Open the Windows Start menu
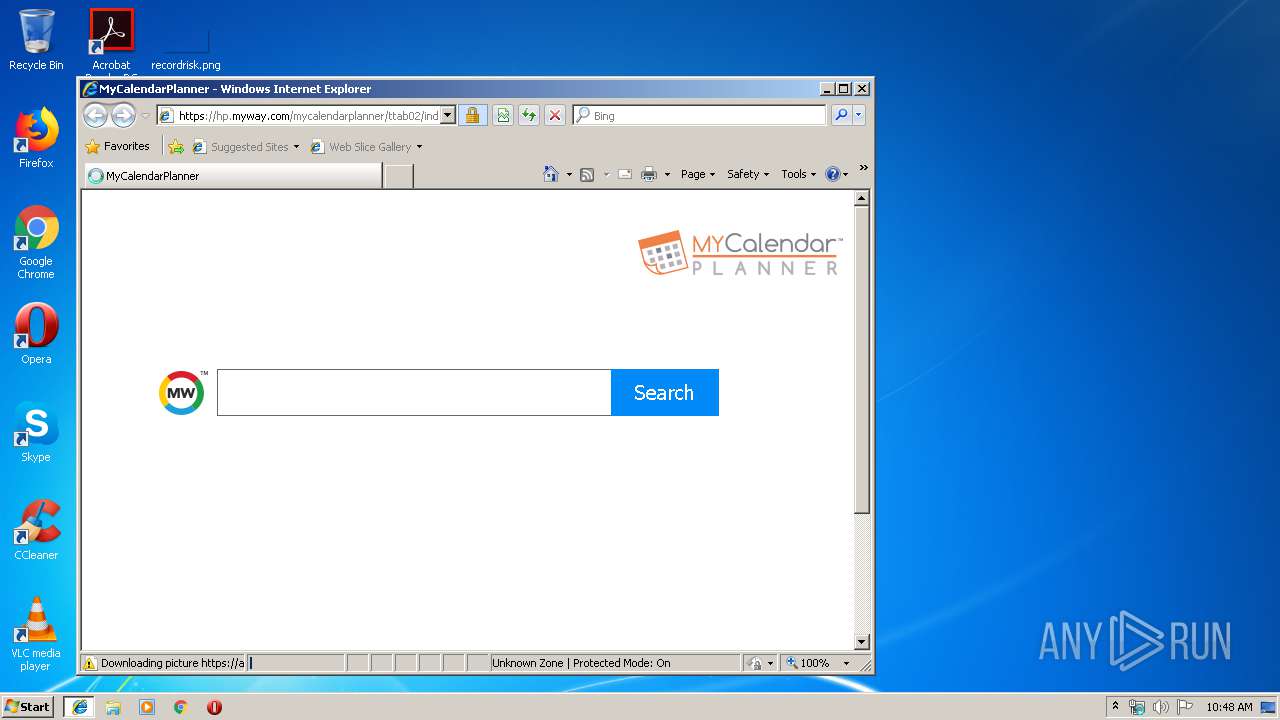The height and width of the screenshot is (720, 1280). 27,706
